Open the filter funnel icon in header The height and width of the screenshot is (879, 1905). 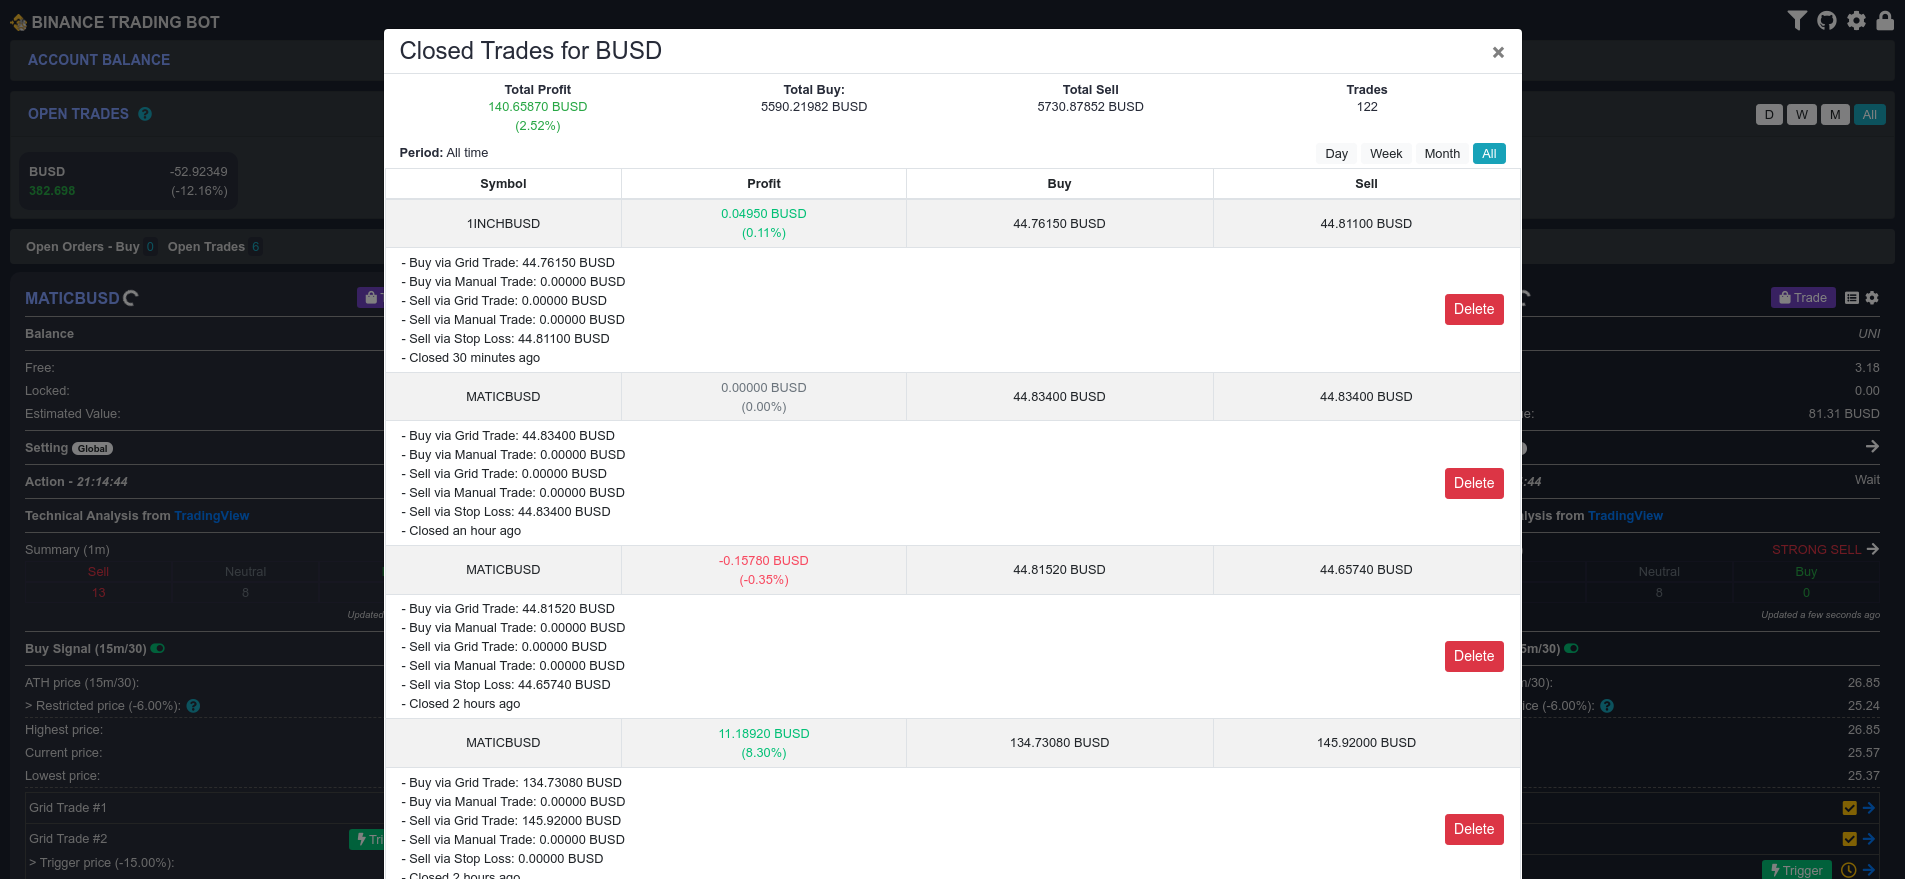click(1797, 21)
